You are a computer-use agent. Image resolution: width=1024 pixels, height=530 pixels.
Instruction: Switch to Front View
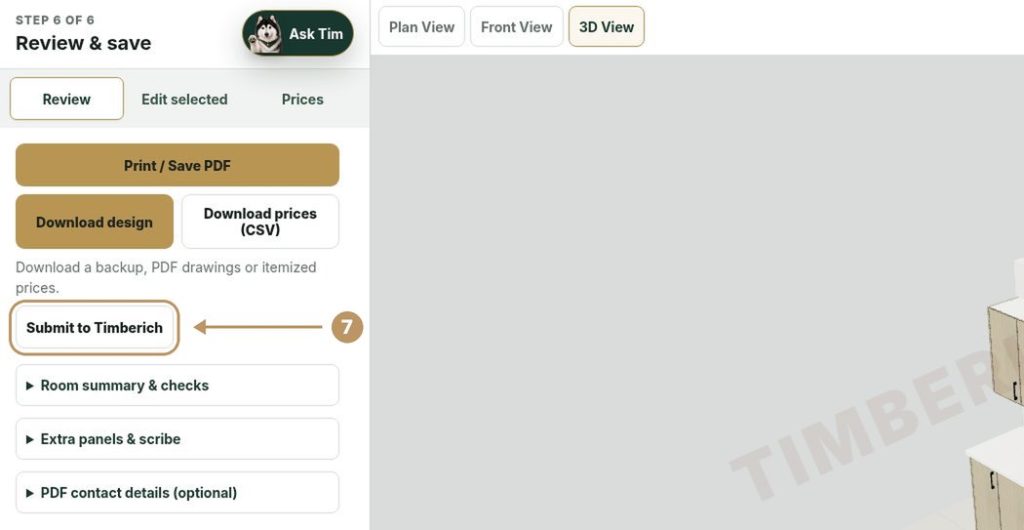517,27
